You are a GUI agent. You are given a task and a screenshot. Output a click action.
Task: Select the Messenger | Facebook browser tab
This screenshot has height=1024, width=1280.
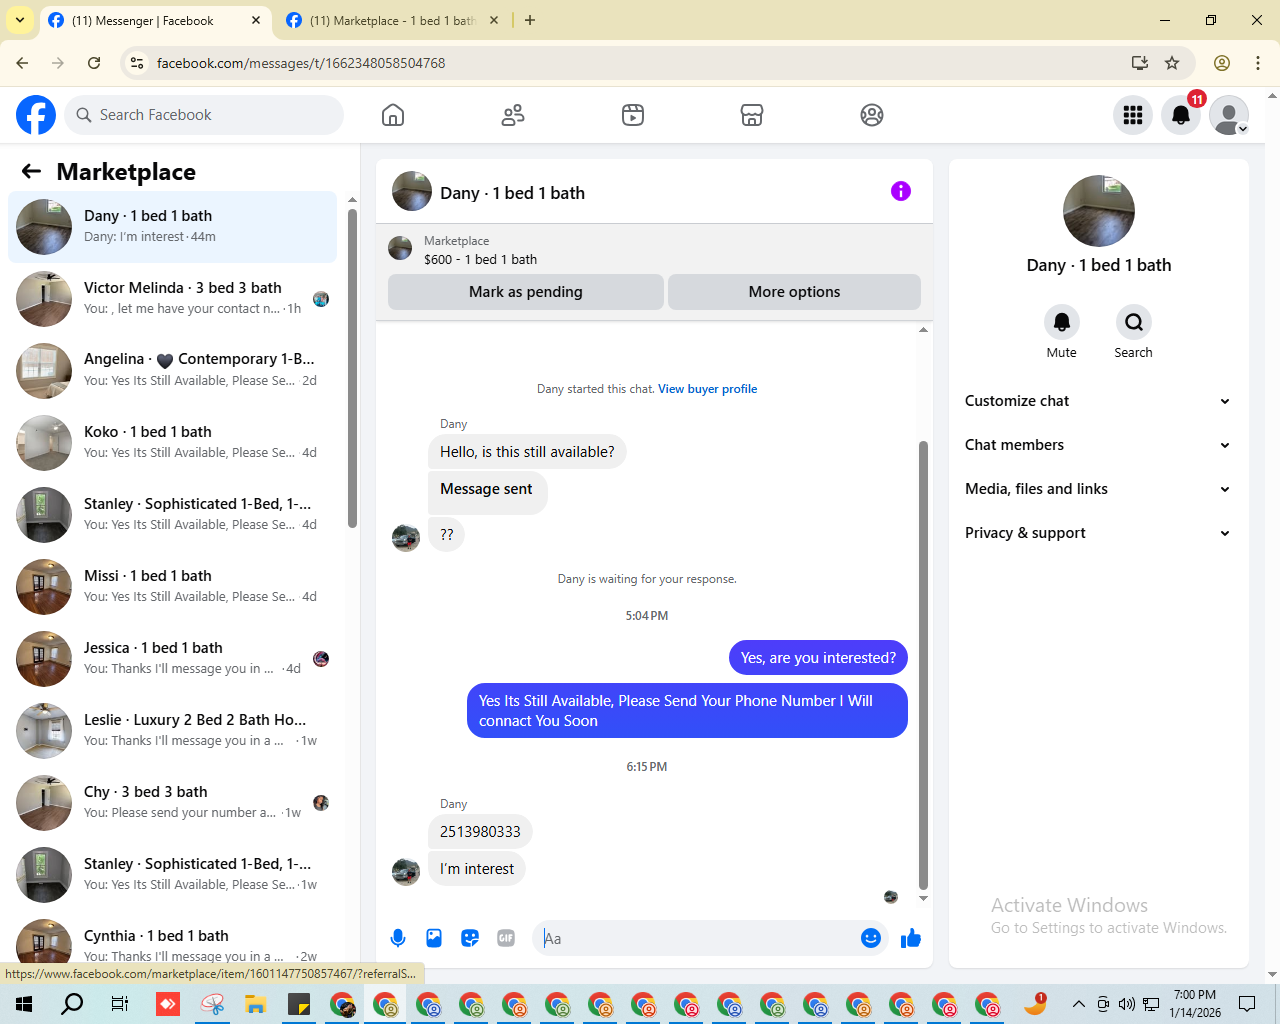[x=155, y=20]
